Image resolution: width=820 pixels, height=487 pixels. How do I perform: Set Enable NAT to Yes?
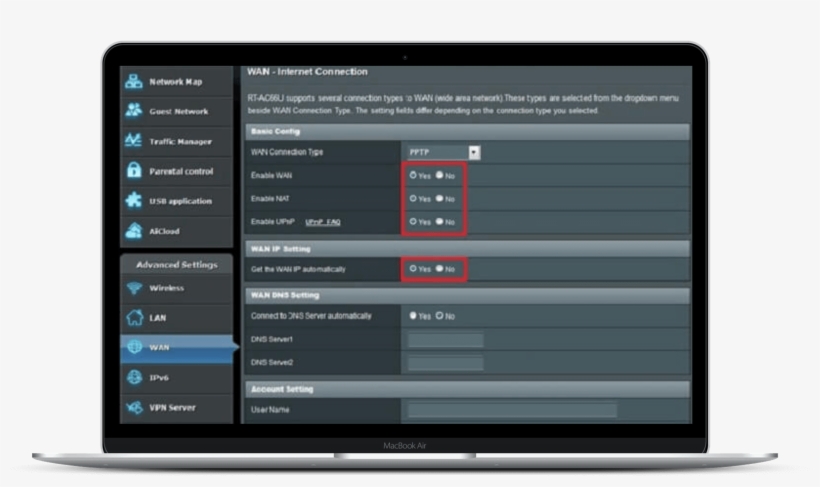tap(413, 198)
